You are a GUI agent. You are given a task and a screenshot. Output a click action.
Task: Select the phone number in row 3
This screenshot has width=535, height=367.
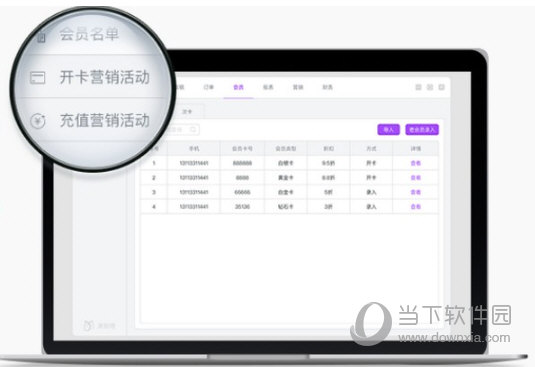[194, 192]
